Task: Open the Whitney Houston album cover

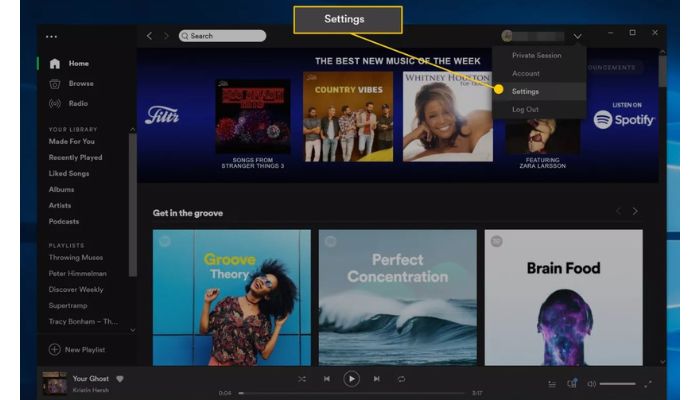Action: click(x=448, y=117)
